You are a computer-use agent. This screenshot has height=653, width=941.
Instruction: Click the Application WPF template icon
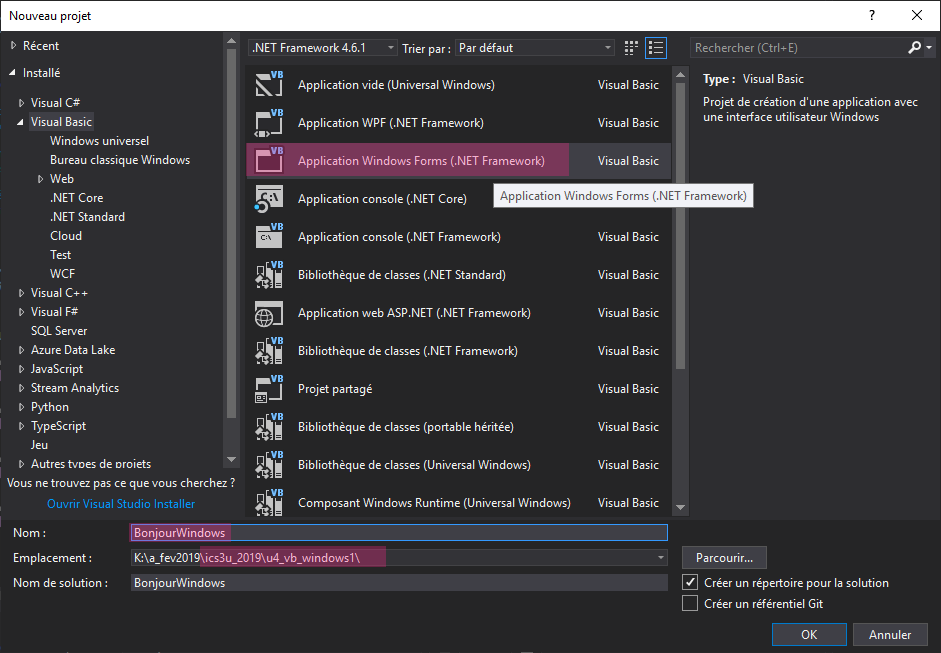pyautogui.click(x=269, y=122)
